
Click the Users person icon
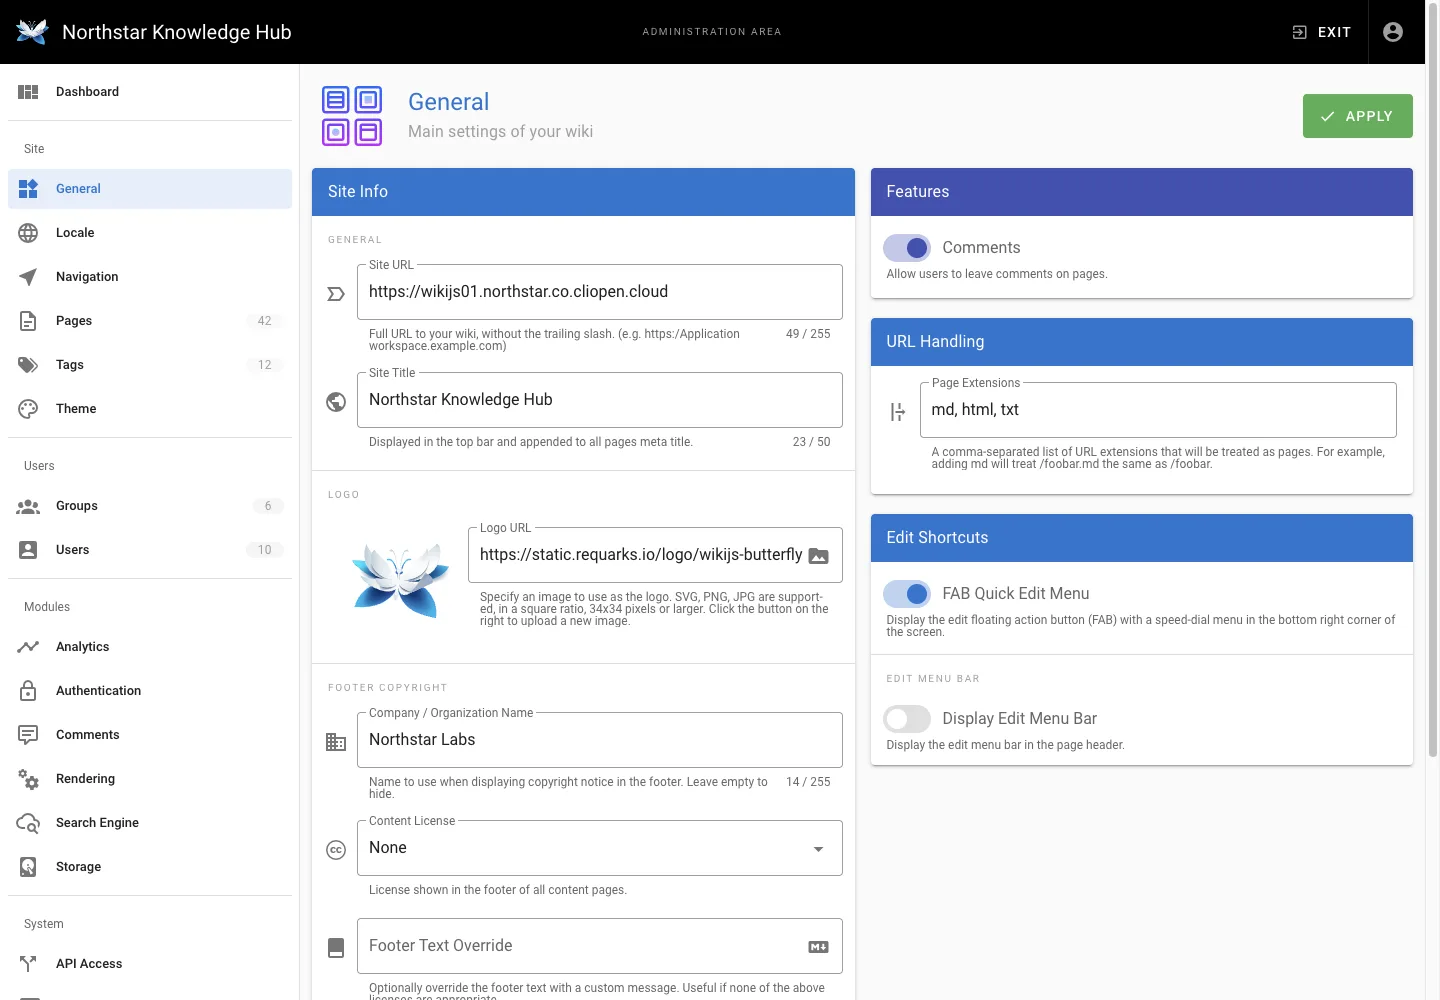28,550
